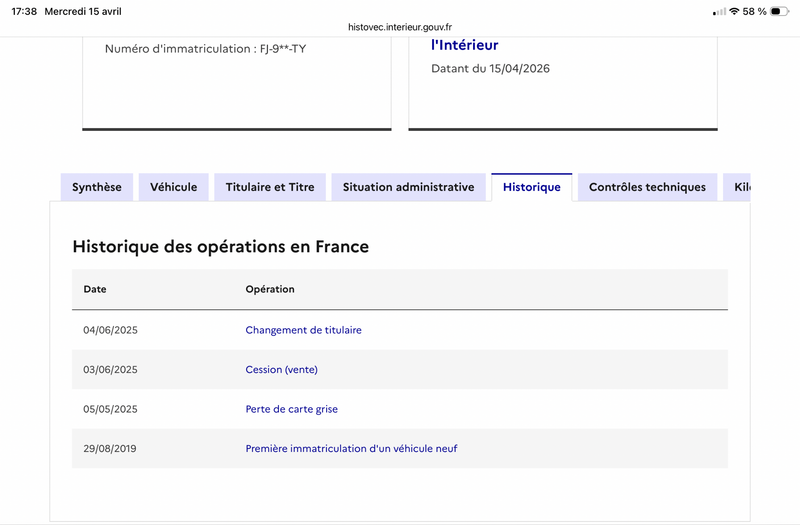Viewport: 800px width, 525px height.
Task: Switch to the Synthèse tab
Action: click(x=97, y=187)
